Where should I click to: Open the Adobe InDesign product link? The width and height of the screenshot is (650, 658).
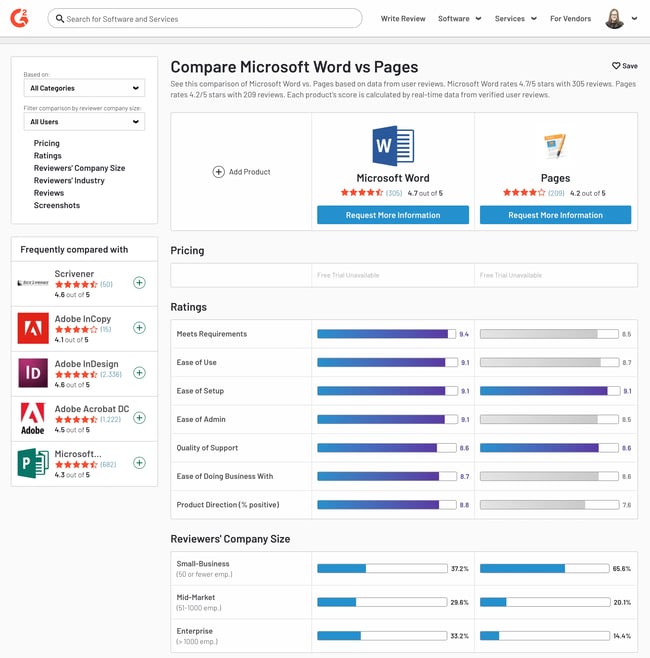tap(86, 364)
